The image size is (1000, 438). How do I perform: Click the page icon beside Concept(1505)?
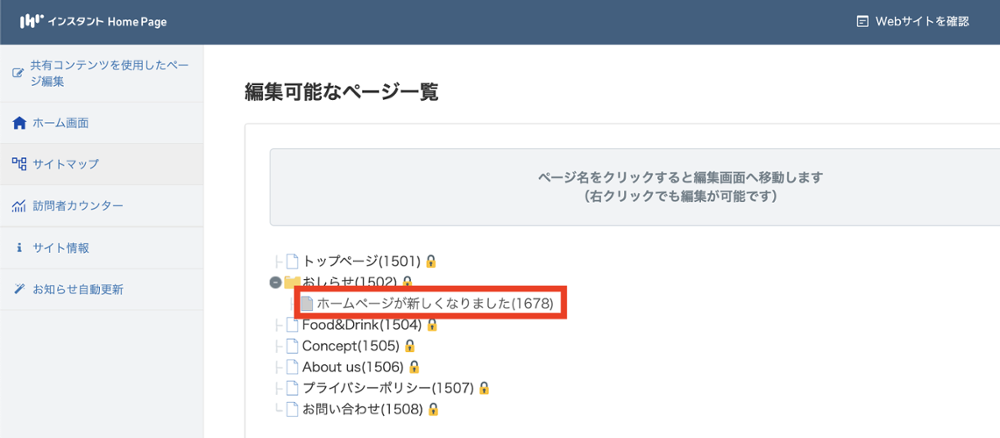(x=293, y=346)
